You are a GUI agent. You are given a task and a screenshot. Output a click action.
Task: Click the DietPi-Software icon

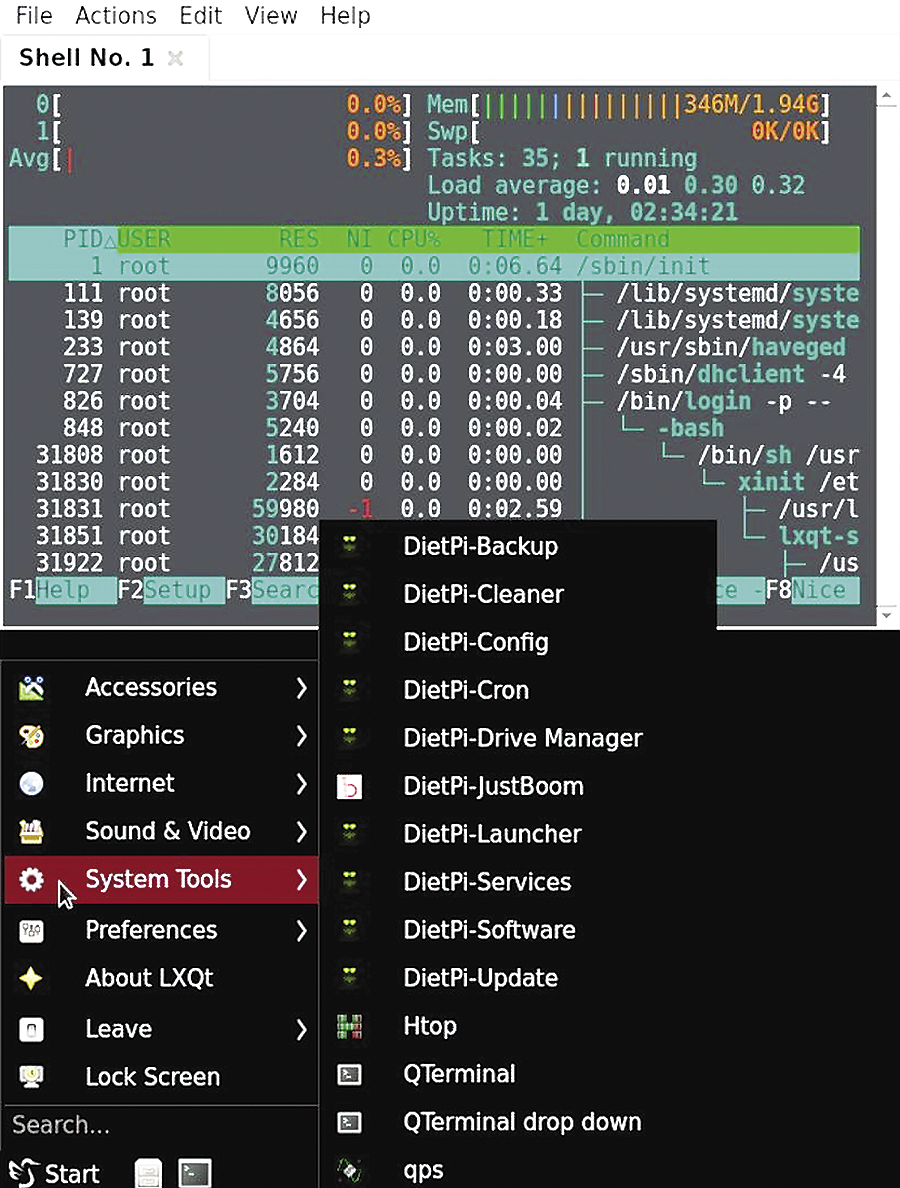click(349, 930)
